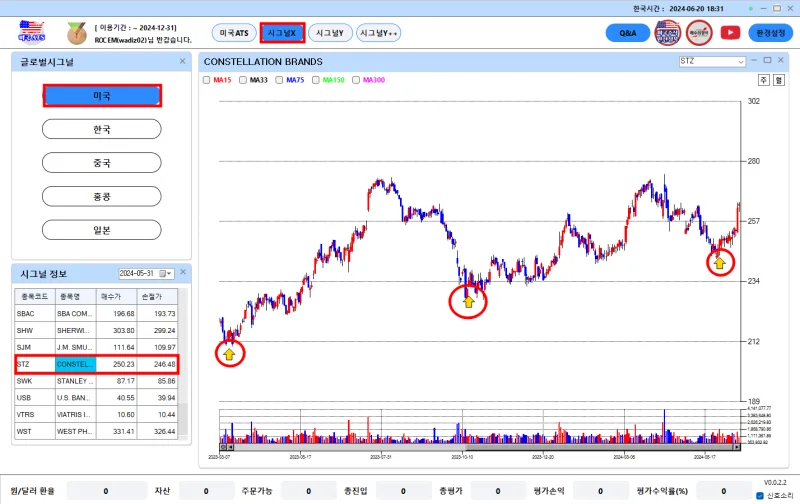800x504 pixels.
Task: Open the calendar picker in 시그널 정보
Action: click(x=163, y=273)
